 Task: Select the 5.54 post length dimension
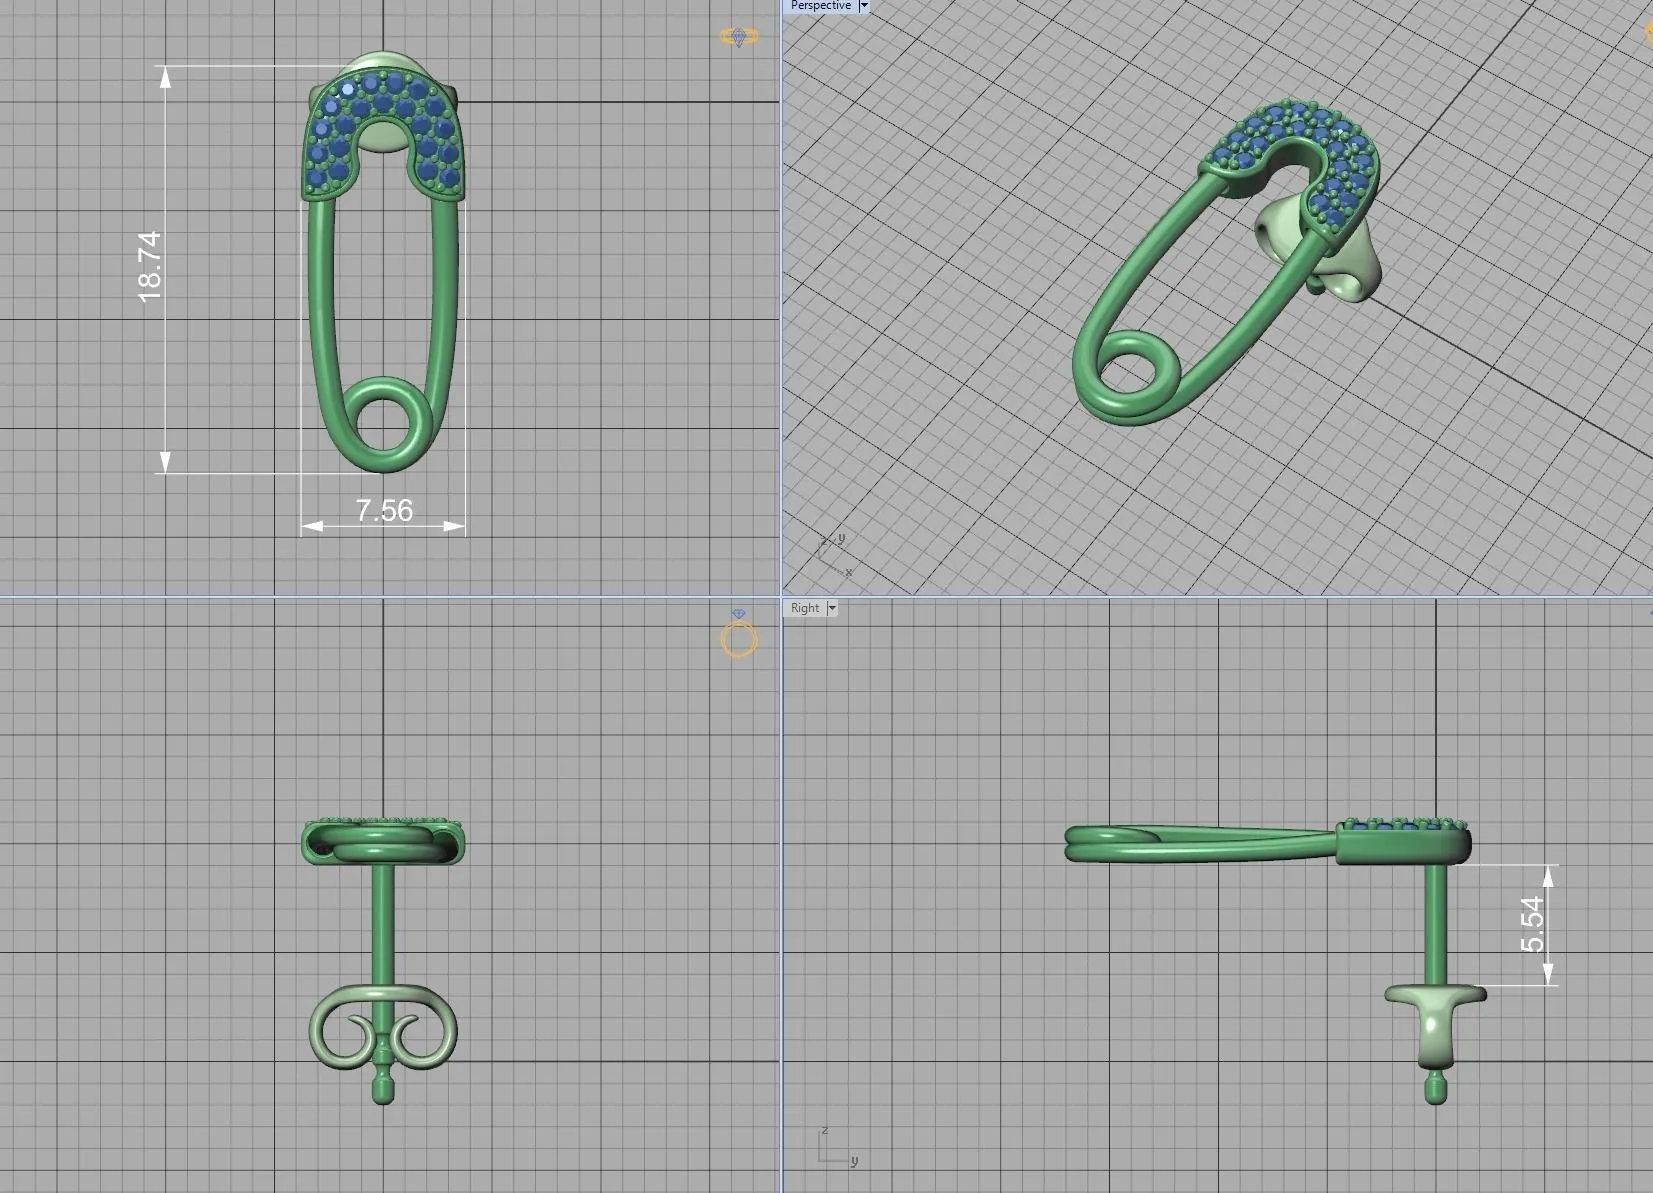1532,925
